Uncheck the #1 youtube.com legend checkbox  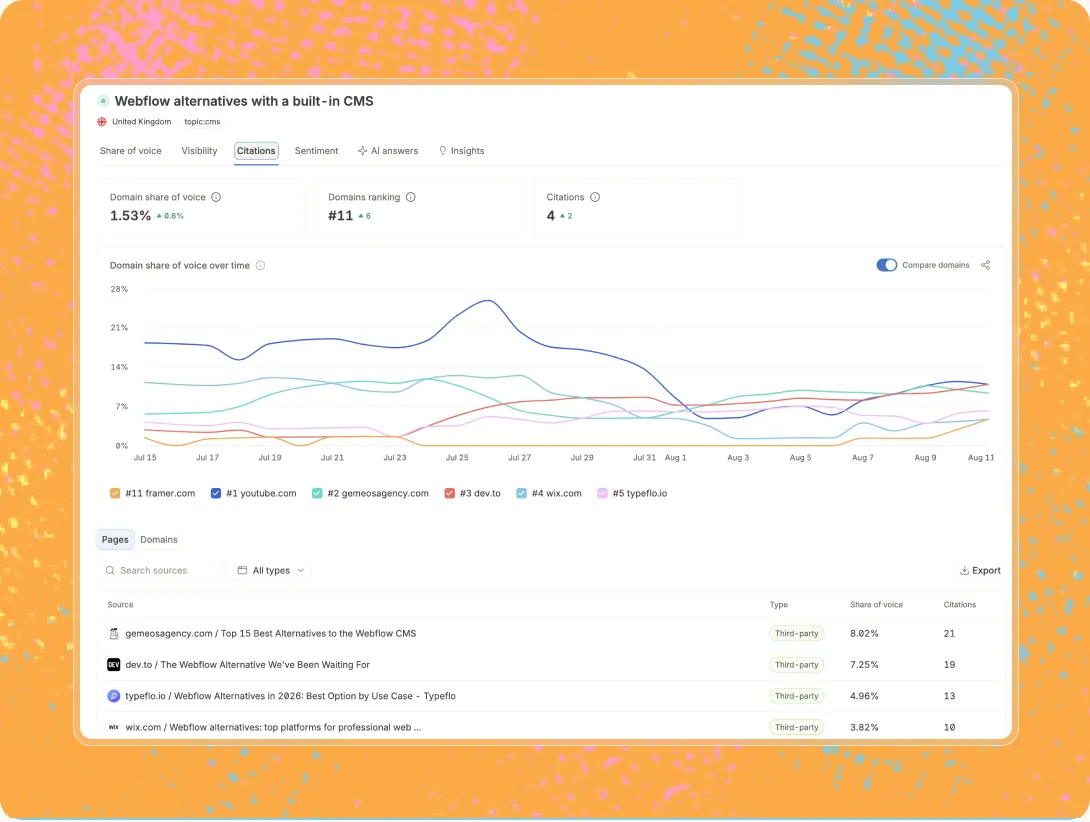(x=215, y=493)
